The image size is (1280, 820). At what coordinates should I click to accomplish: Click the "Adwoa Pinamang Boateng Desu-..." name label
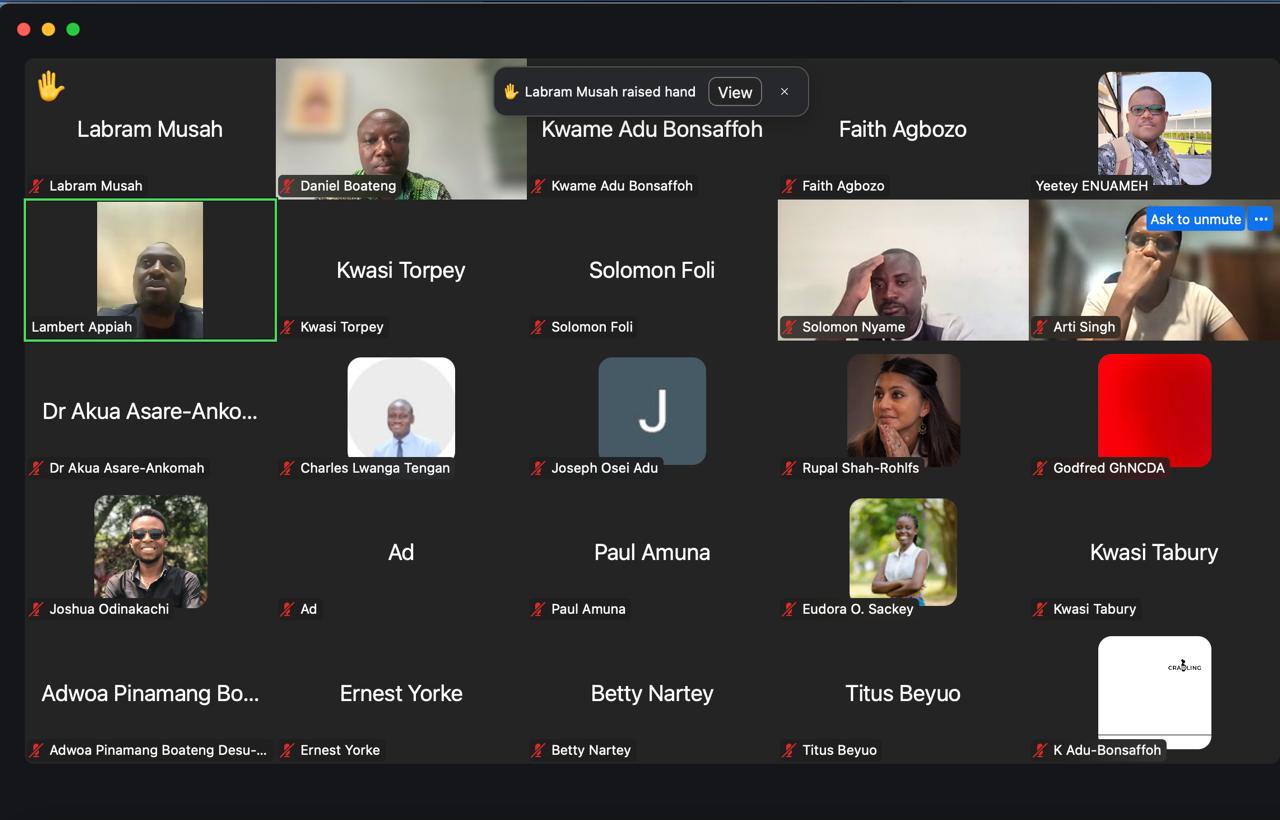(158, 750)
